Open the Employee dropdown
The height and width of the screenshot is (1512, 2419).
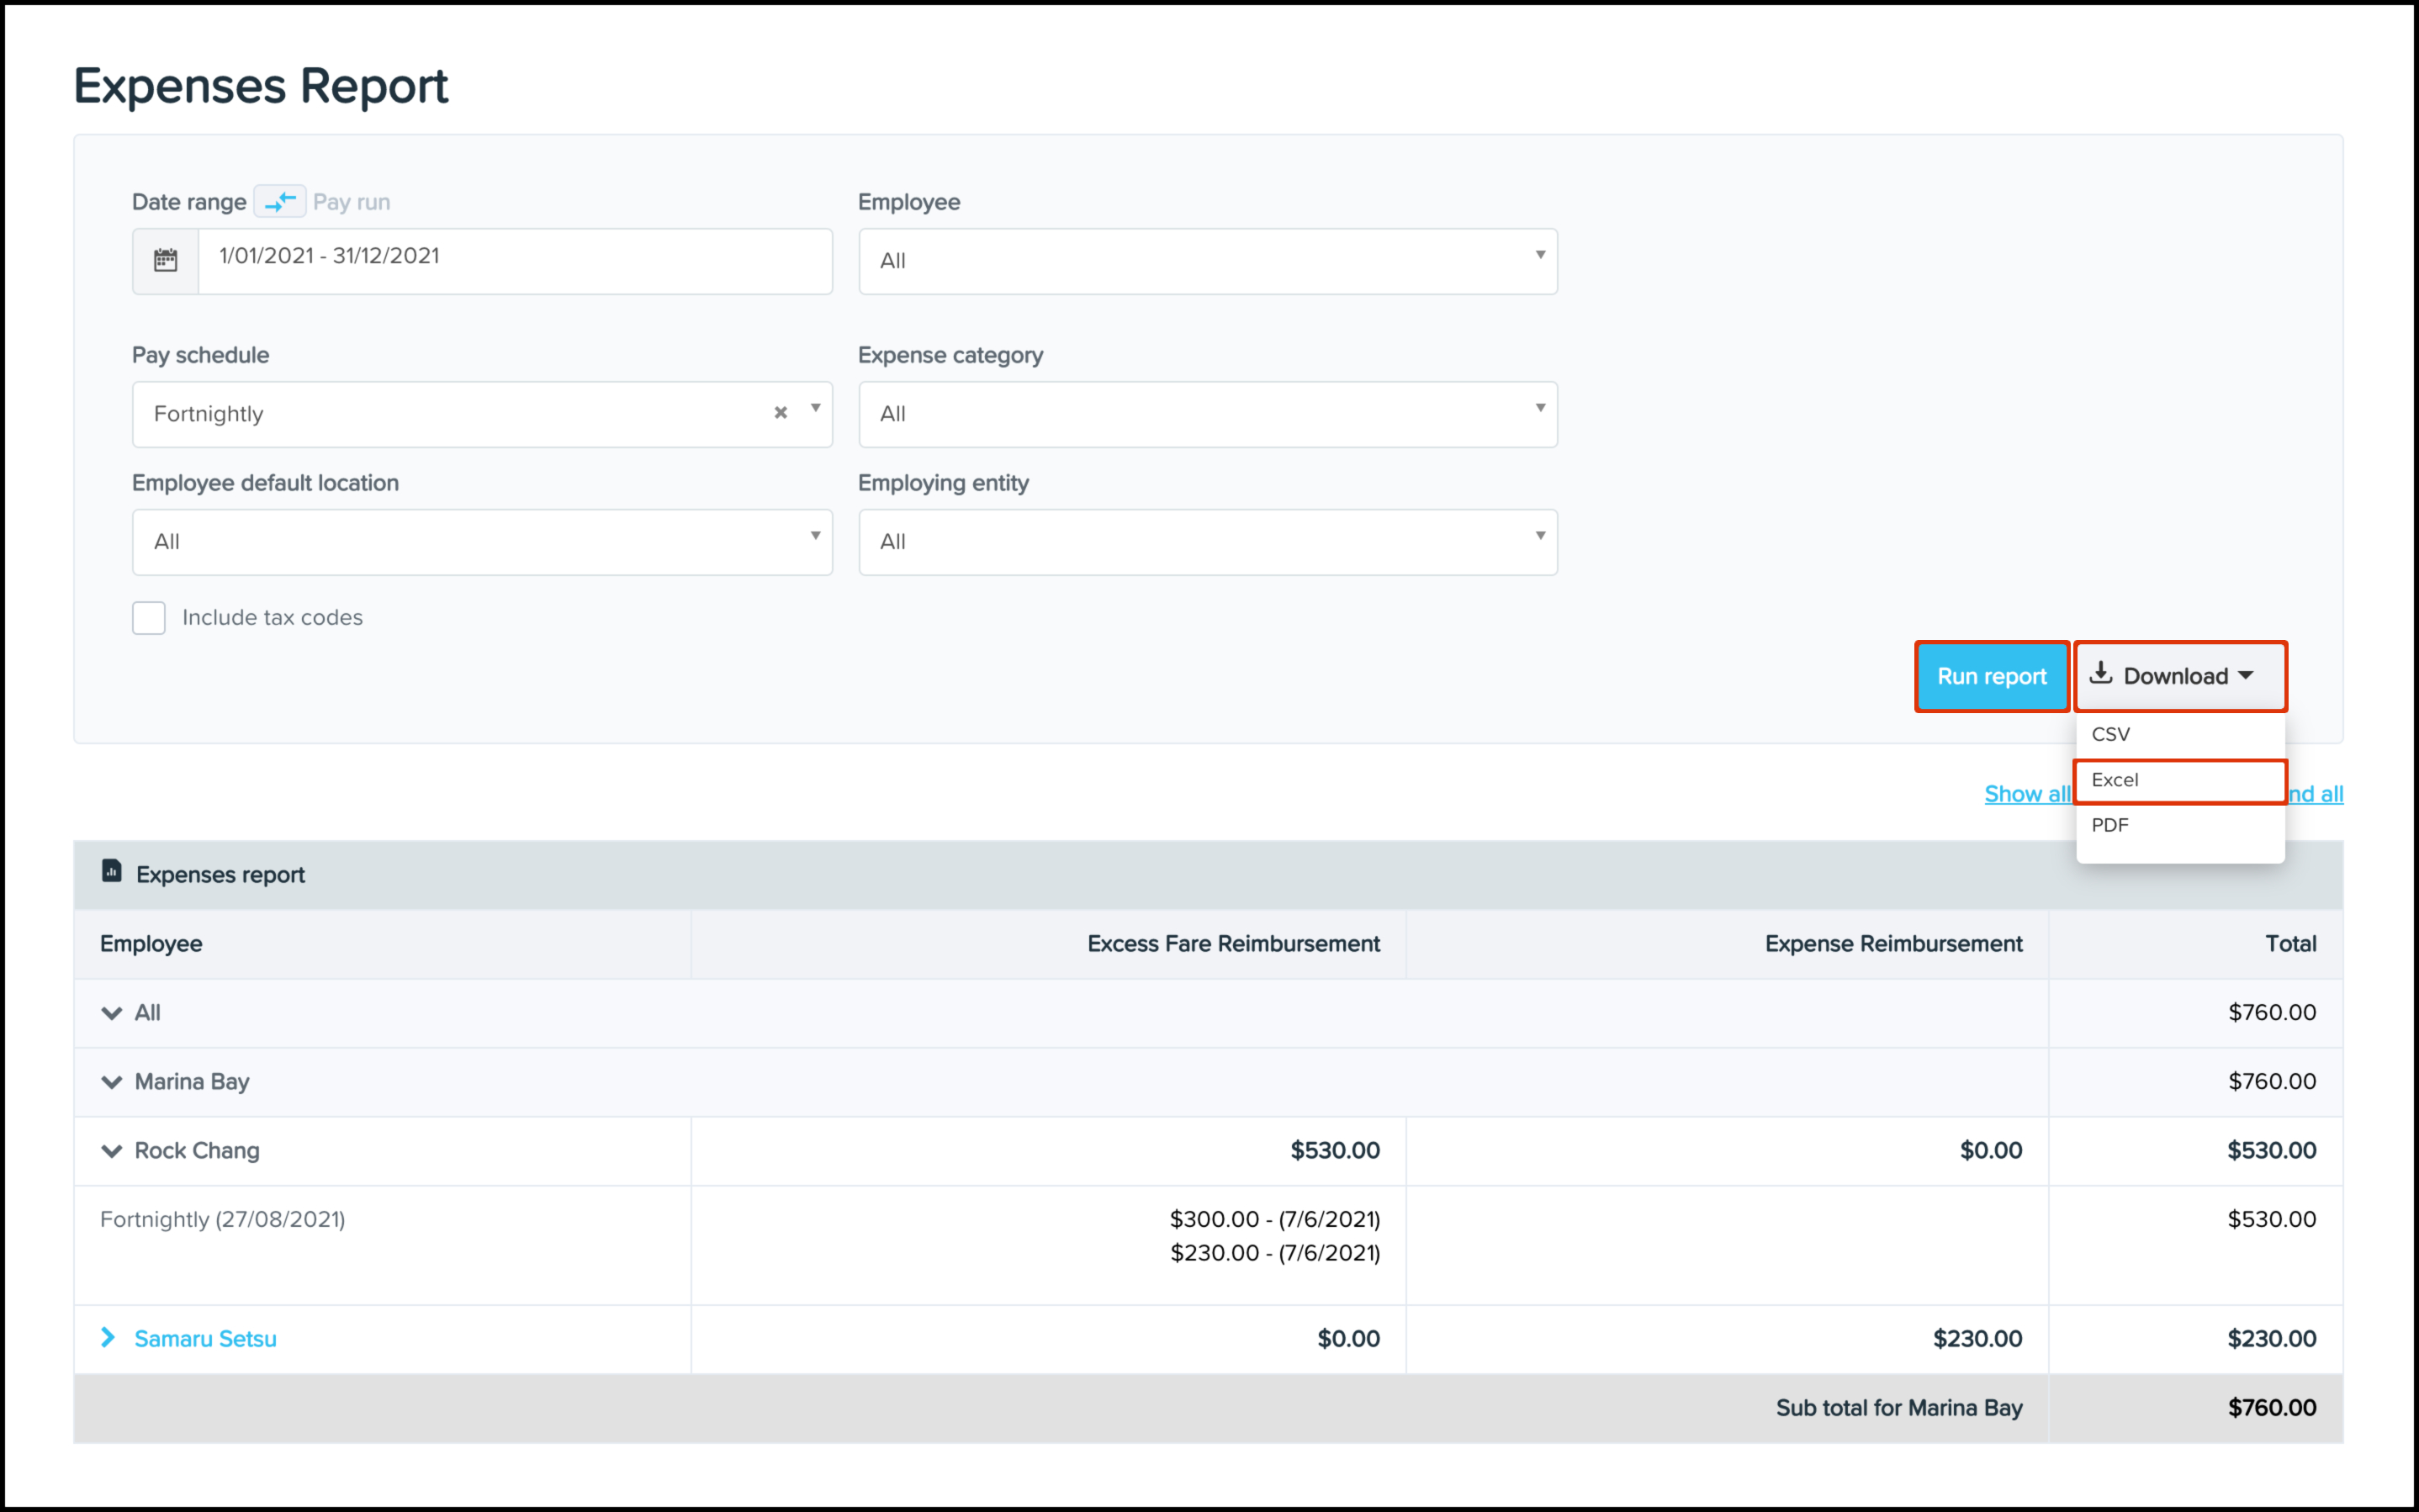click(x=1207, y=261)
